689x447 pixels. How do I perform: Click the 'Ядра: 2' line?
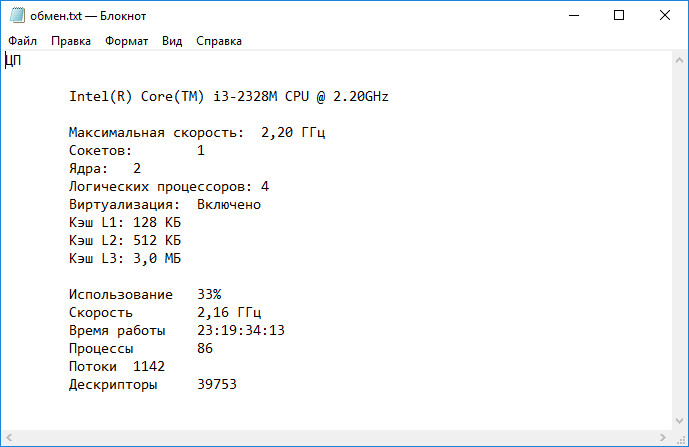point(105,168)
